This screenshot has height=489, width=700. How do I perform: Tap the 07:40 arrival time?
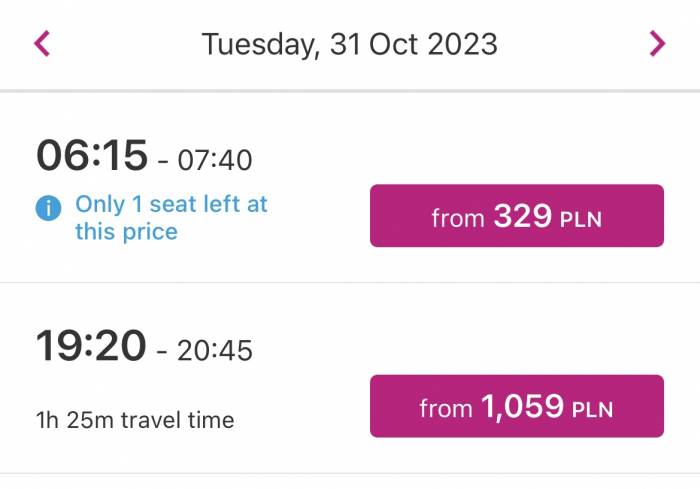[x=215, y=160]
